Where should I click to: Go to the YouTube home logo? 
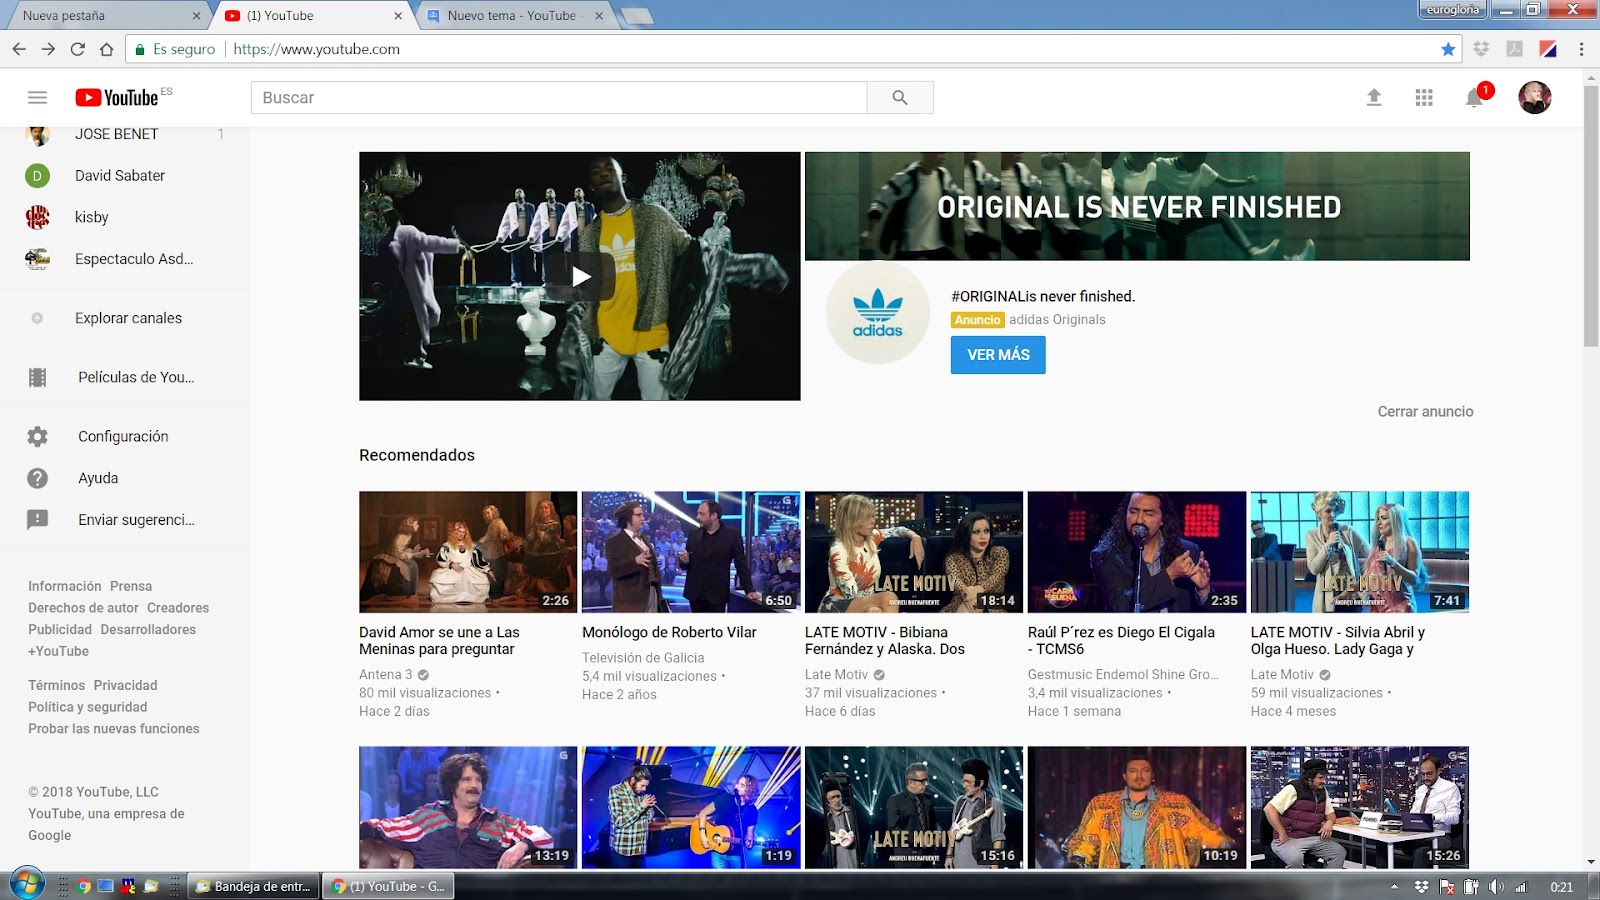tap(117, 97)
